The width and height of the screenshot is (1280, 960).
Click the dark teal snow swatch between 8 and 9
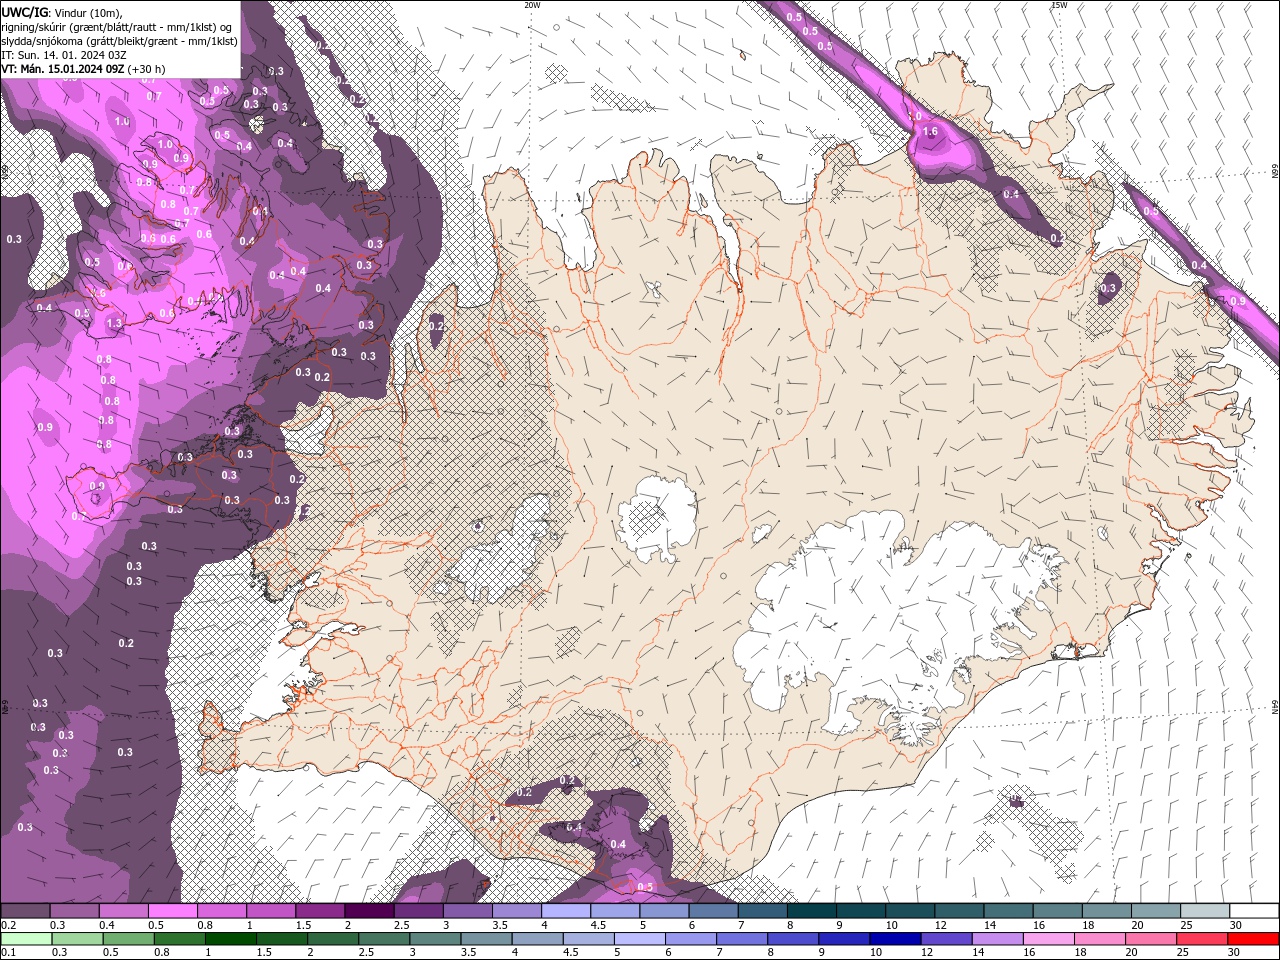811,910
